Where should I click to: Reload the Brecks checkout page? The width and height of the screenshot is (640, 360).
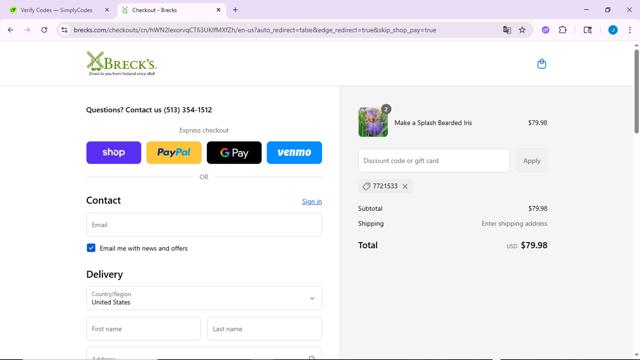click(44, 30)
